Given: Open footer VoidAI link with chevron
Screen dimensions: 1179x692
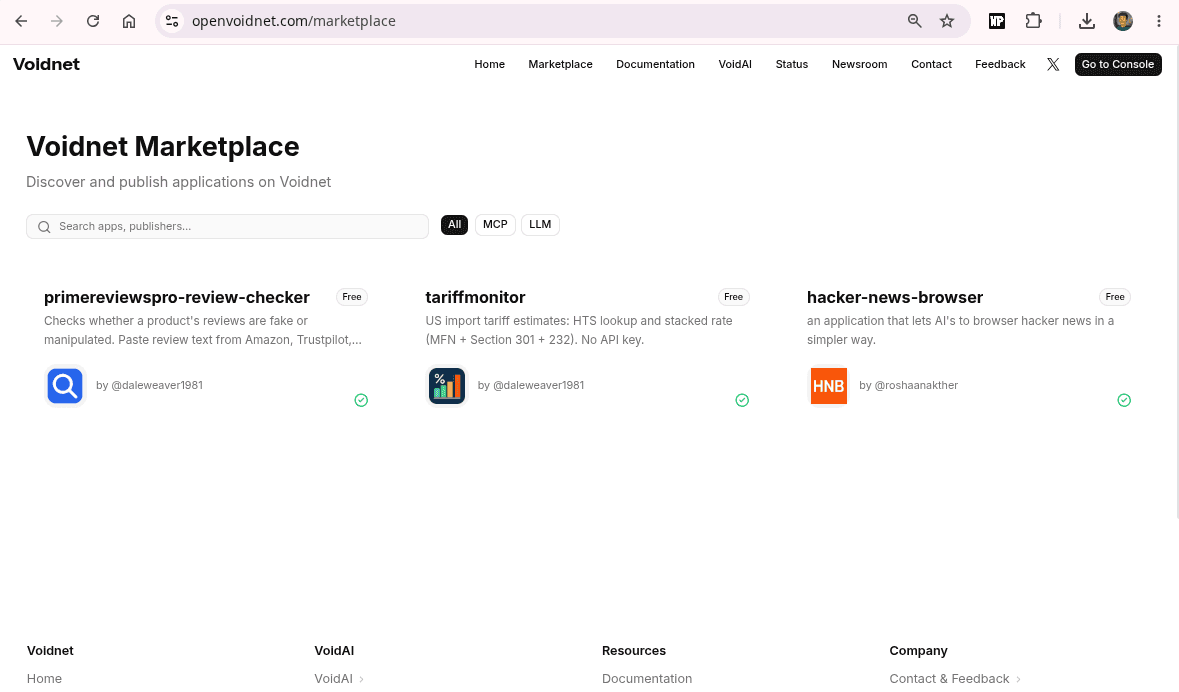Looking at the screenshot, I should coord(339,678).
